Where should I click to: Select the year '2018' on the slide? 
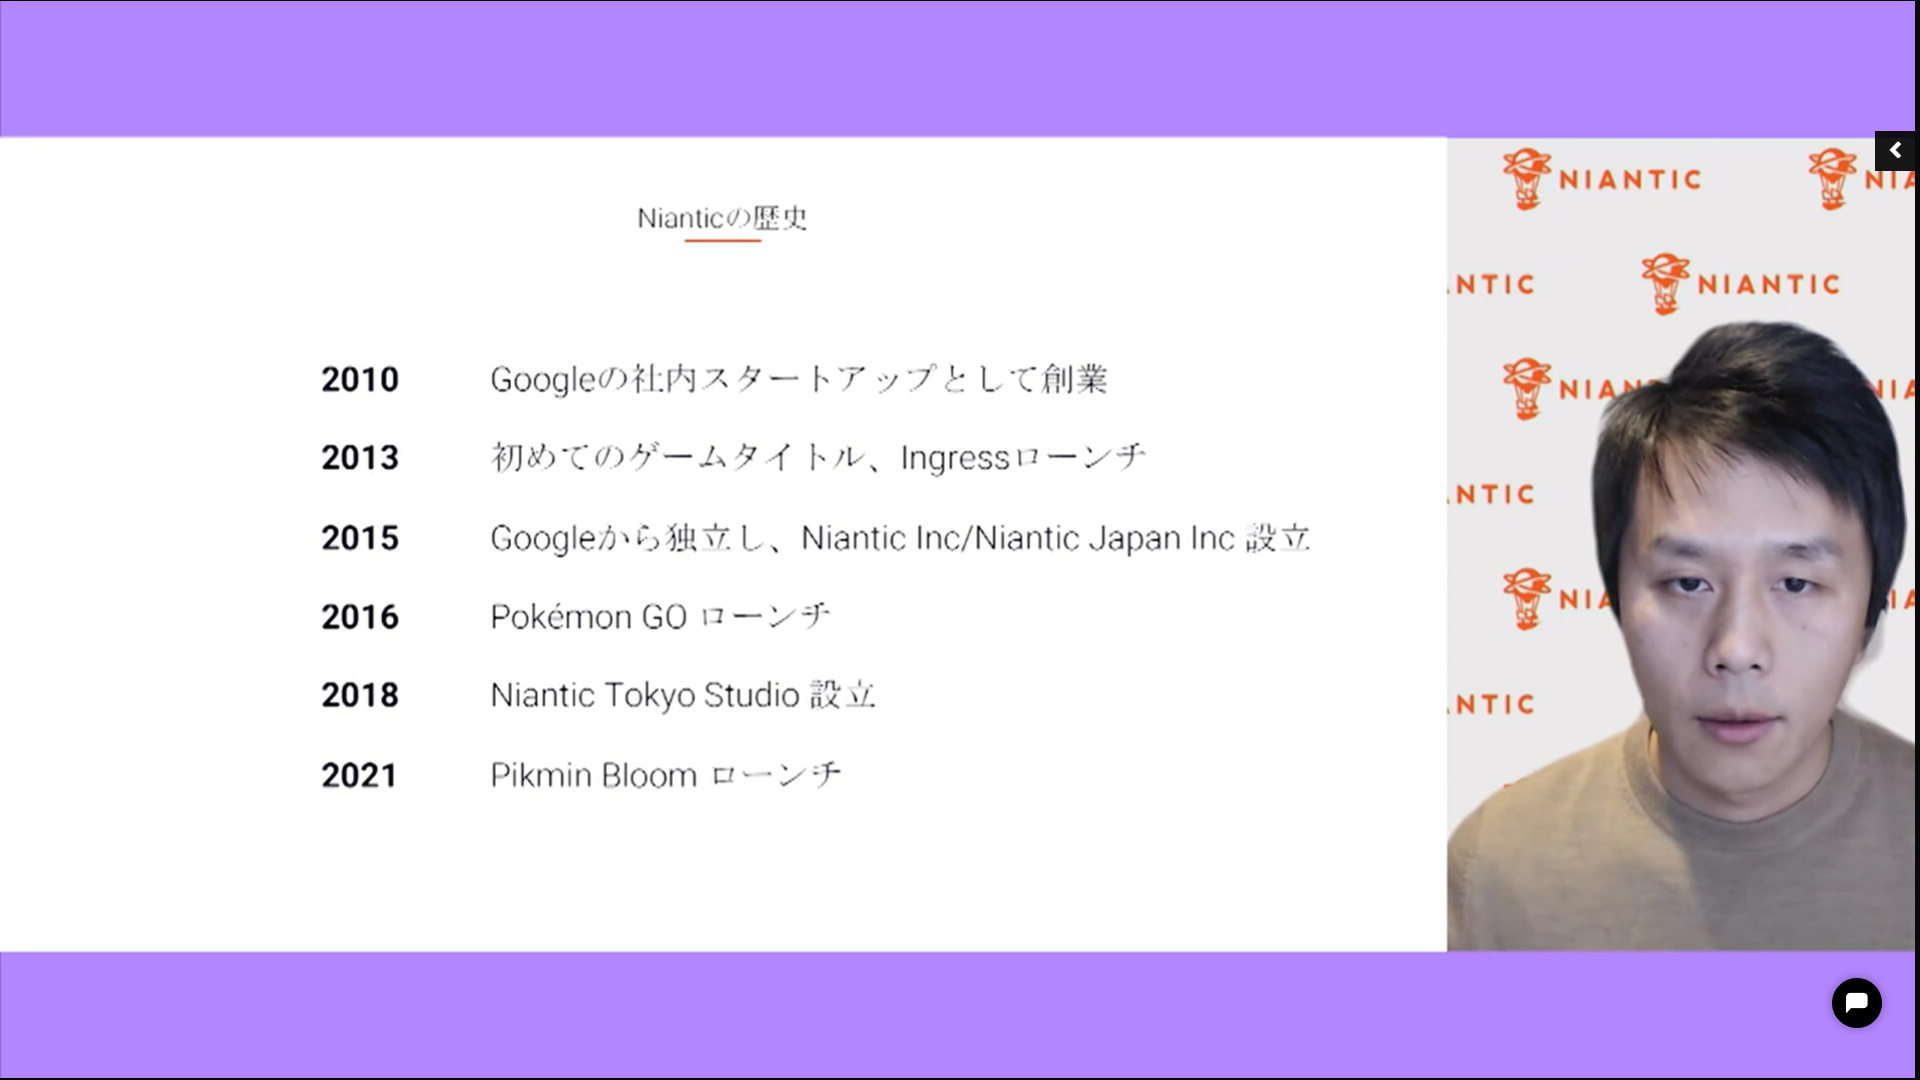pos(360,695)
